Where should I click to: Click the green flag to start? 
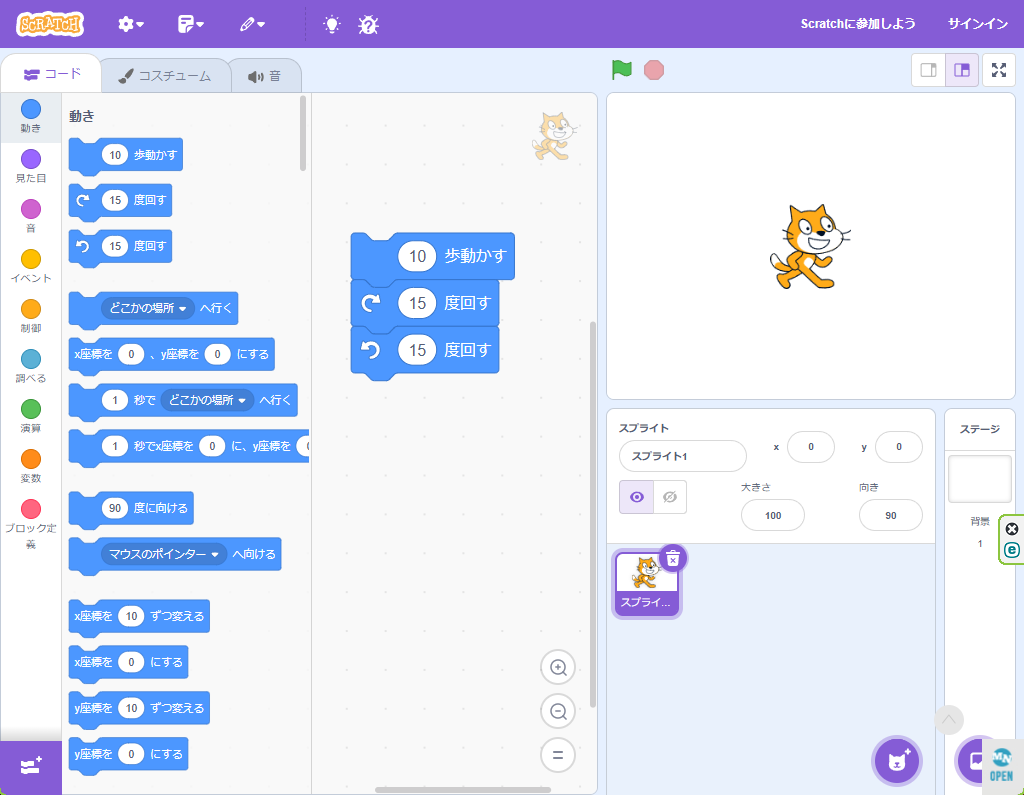click(x=622, y=69)
